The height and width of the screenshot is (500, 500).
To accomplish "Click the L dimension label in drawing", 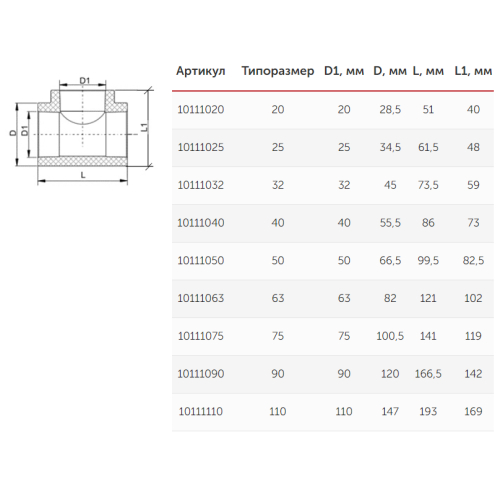I will (83, 175).
